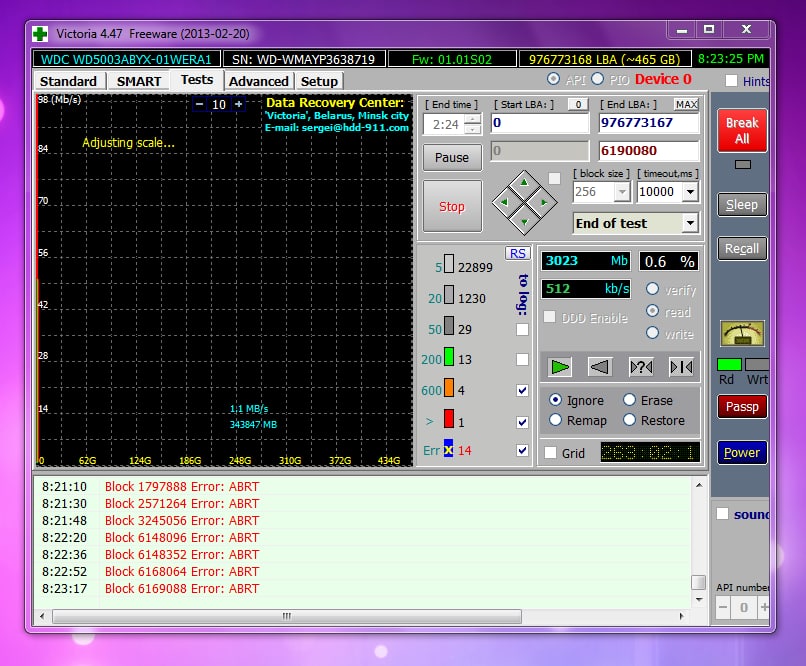Open the Advanced tab

click(258, 81)
